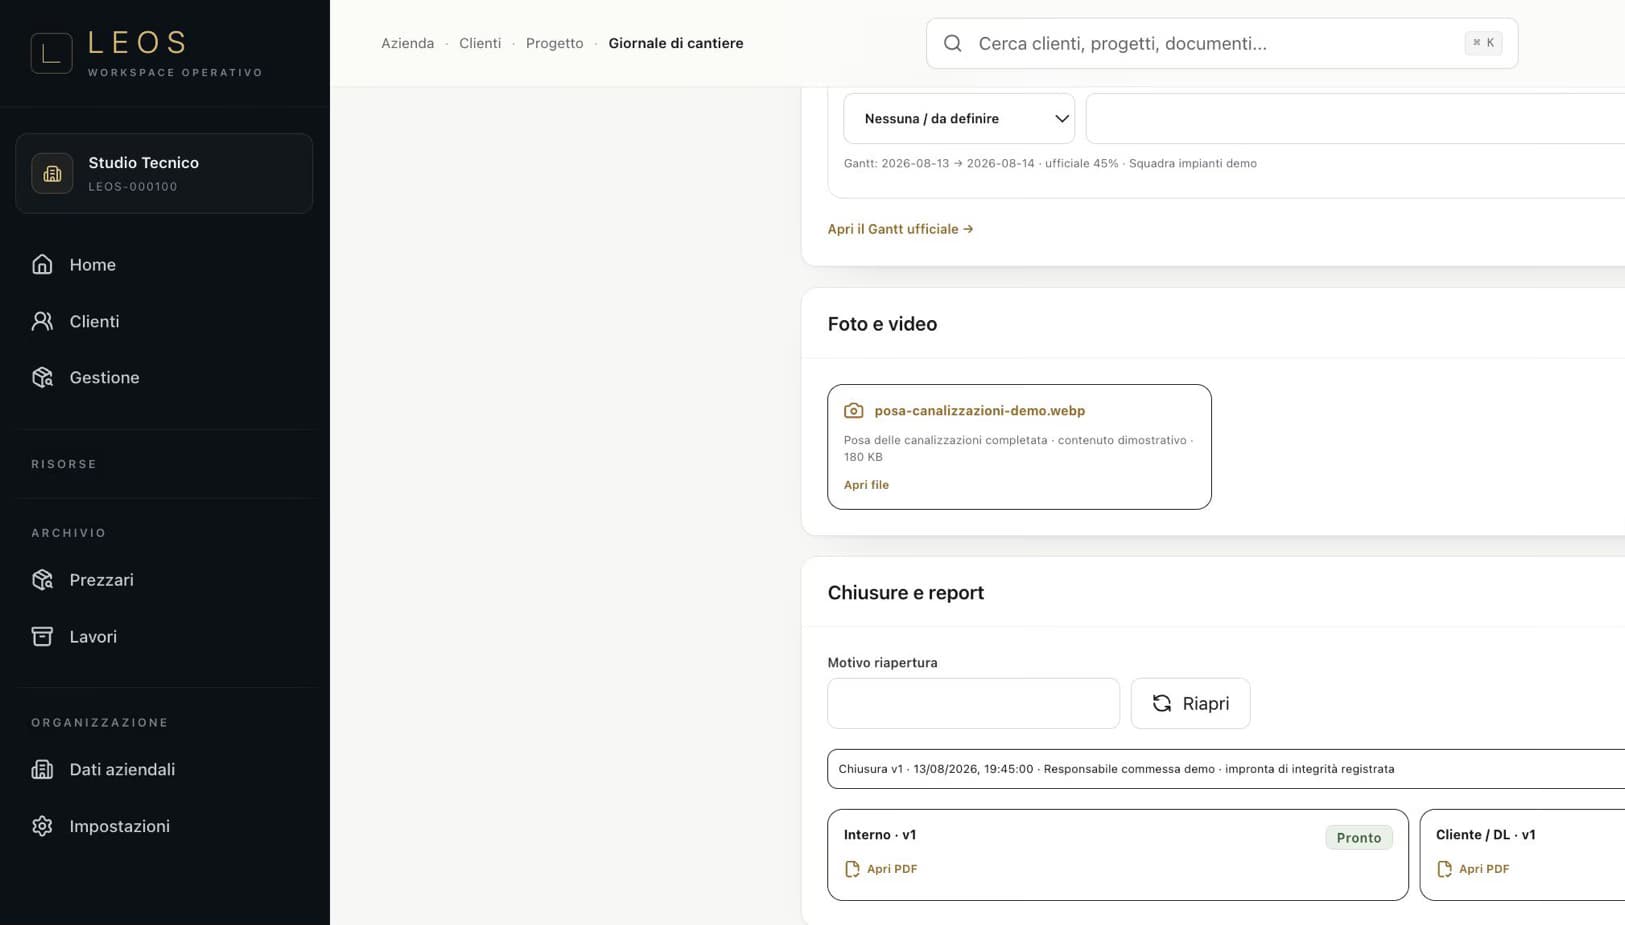
Task: Click Progetto breadcrumb
Action: (554, 43)
